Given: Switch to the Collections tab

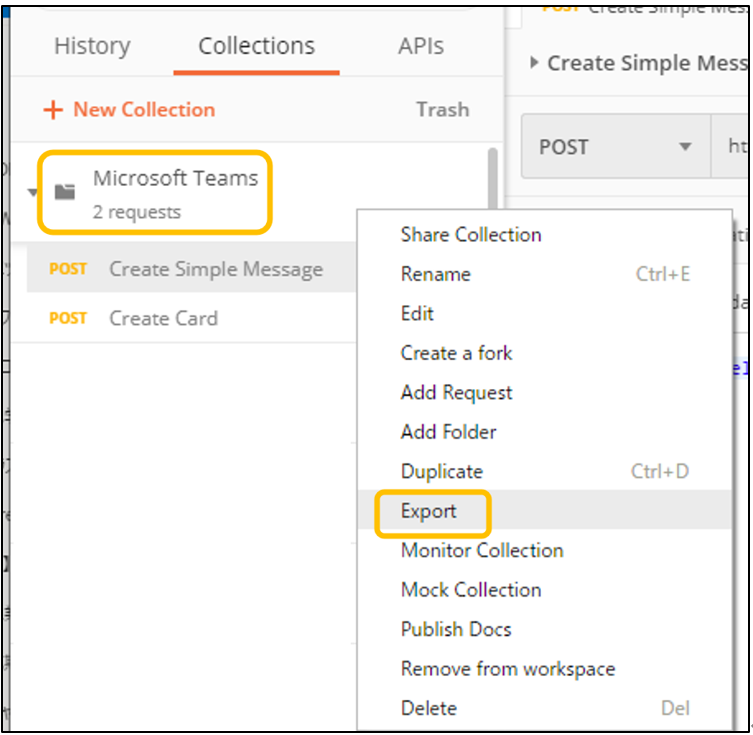Looking at the screenshot, I should (x=256, y=47).
